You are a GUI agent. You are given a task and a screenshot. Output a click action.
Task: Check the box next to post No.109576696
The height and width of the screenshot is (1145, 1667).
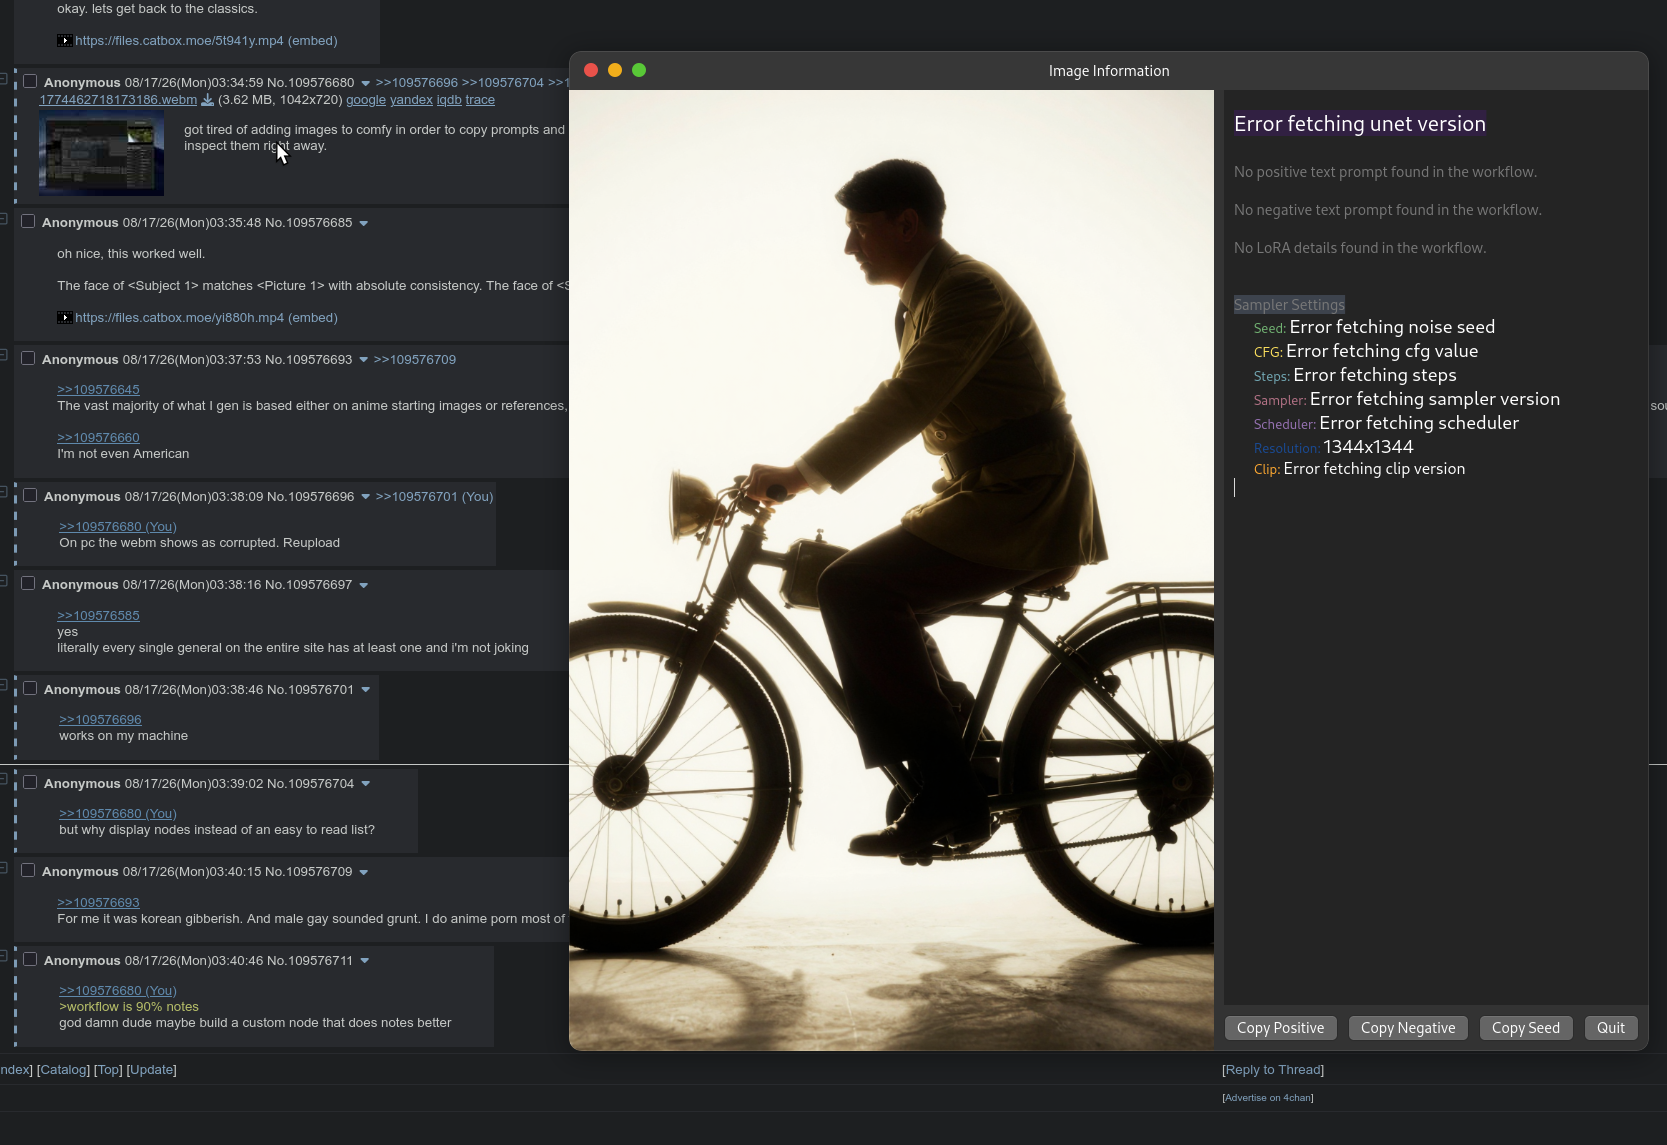click(x=30, y=495)
